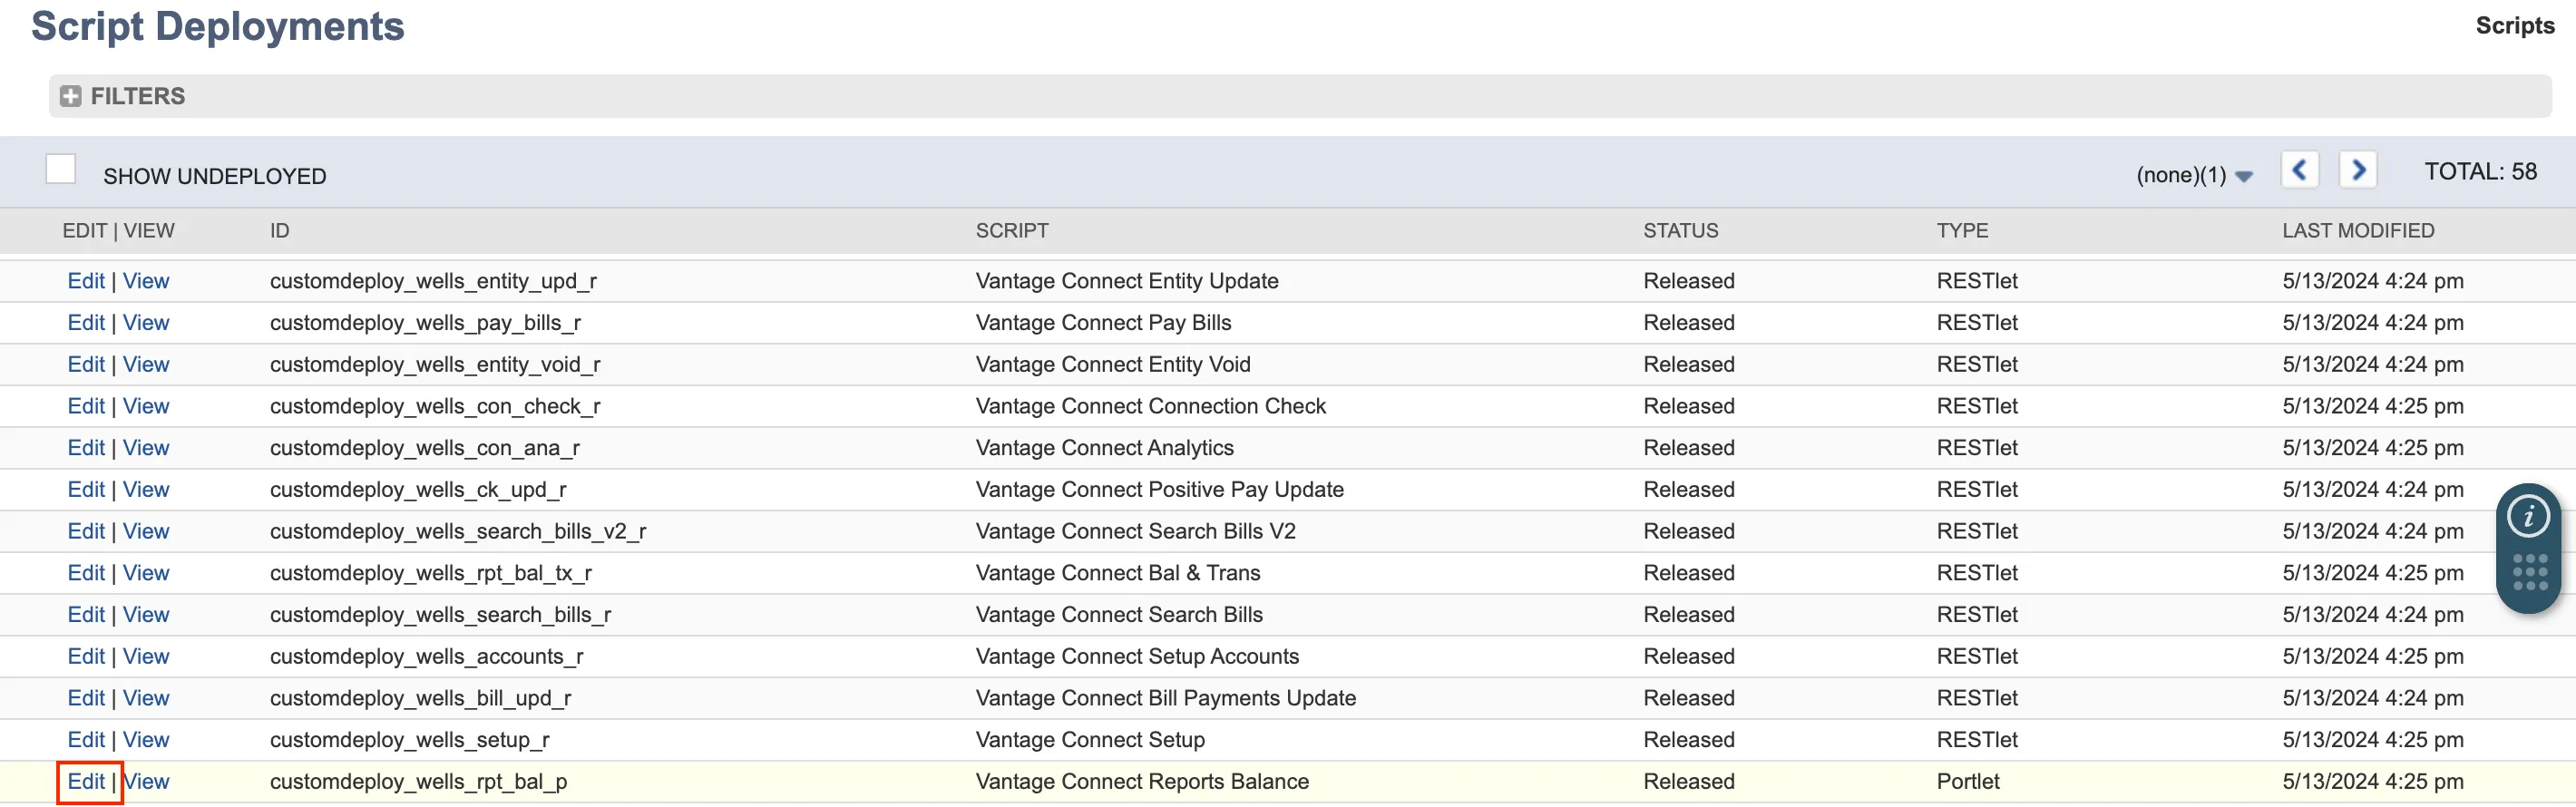Click the 'TOTAL: 58' record count
Viewport: 2576px width, 807px height.
tap(2480, 172)
